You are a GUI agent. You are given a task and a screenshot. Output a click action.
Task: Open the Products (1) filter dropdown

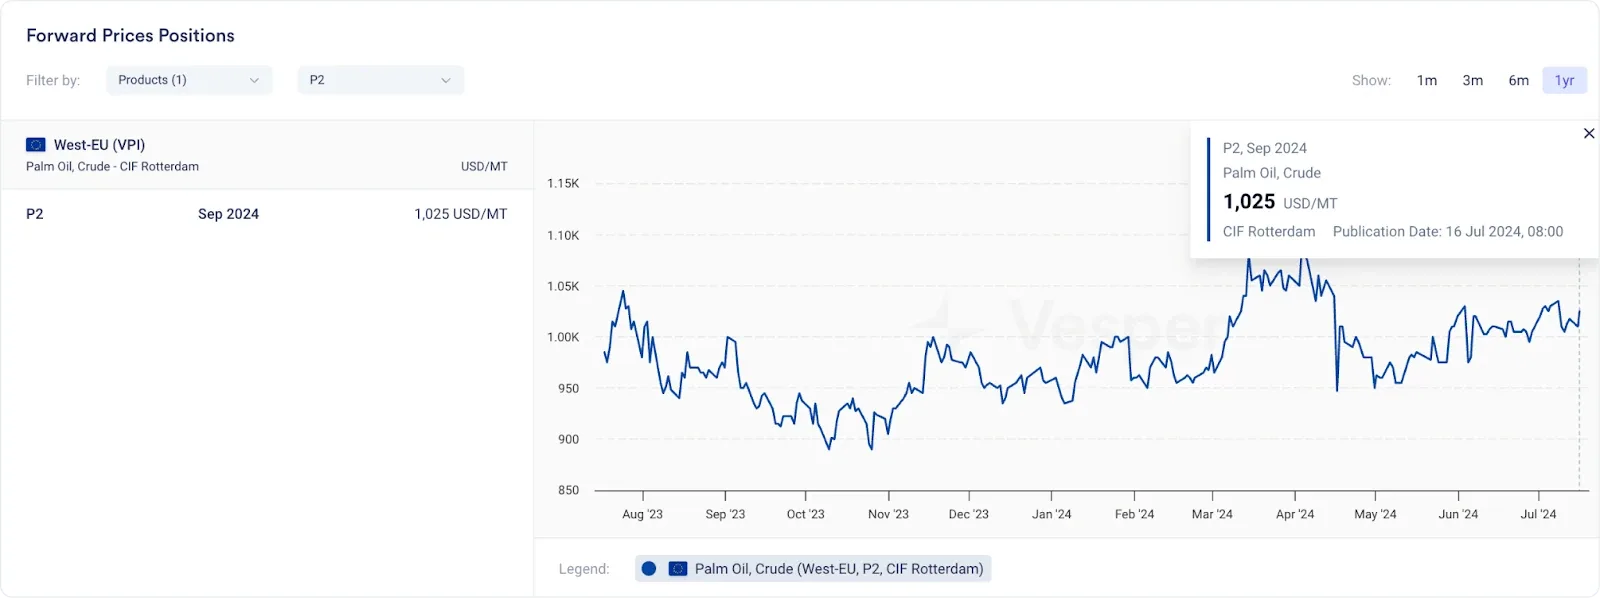[189, 80]
